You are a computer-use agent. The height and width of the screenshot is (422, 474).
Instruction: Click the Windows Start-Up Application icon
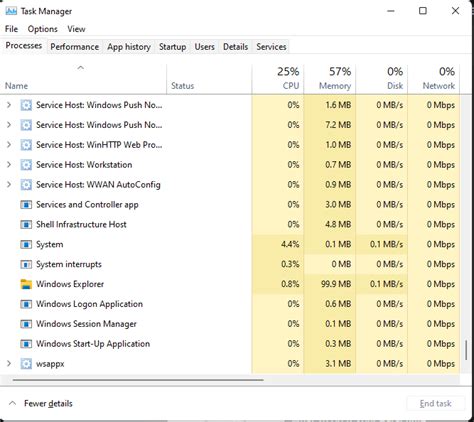tap(26, 344)
